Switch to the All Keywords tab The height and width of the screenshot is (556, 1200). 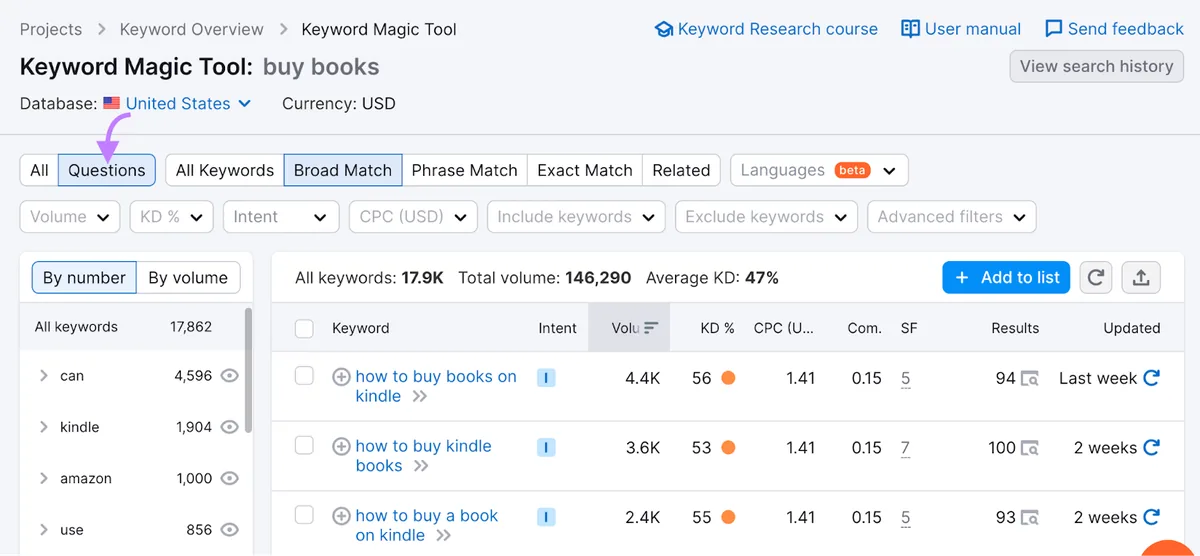coord(225,170)
